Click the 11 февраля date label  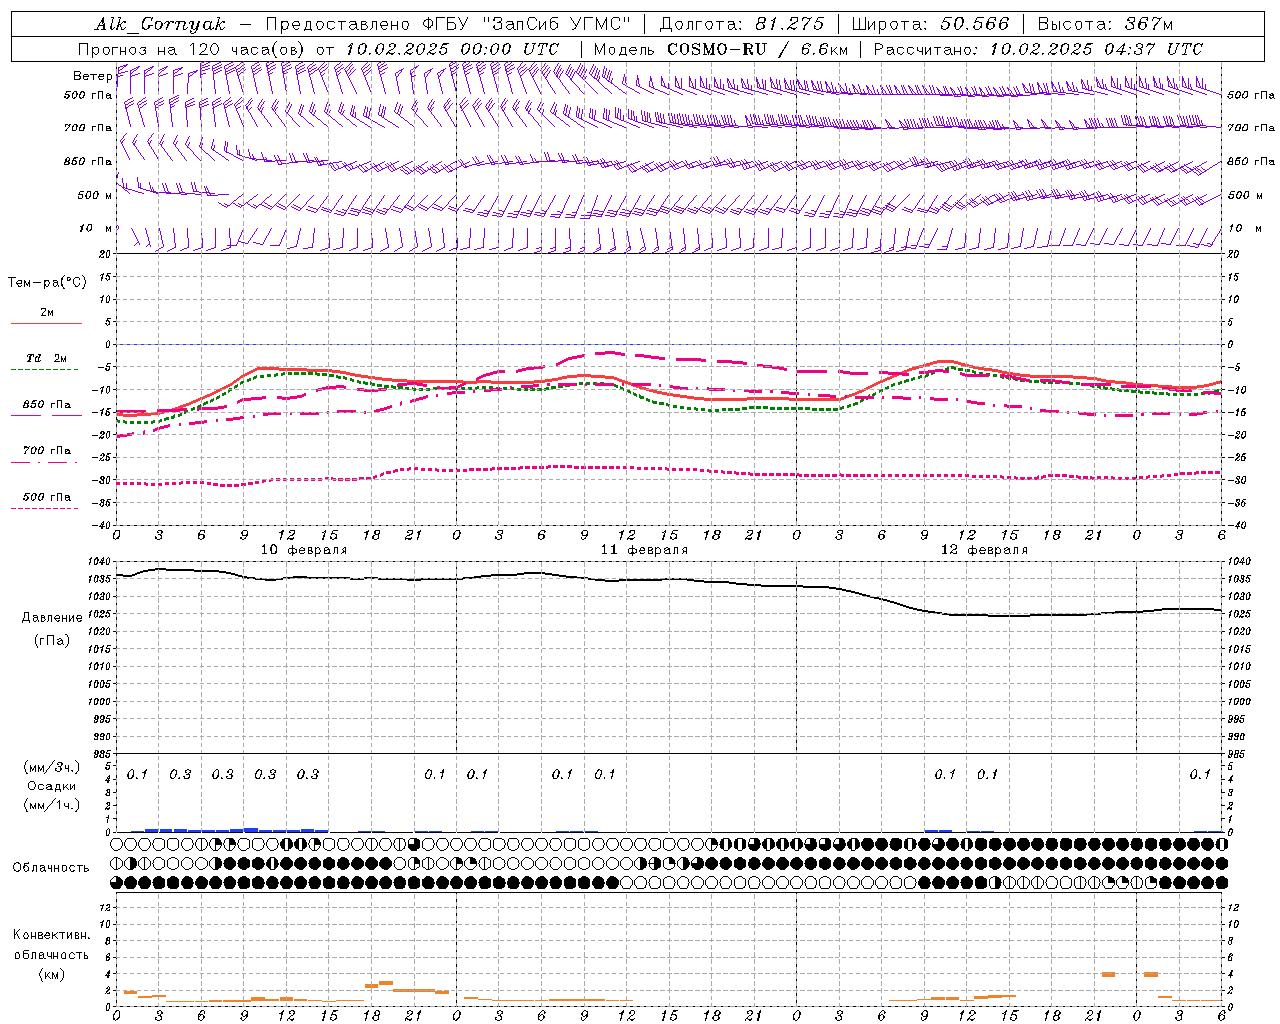click(644, 550)
